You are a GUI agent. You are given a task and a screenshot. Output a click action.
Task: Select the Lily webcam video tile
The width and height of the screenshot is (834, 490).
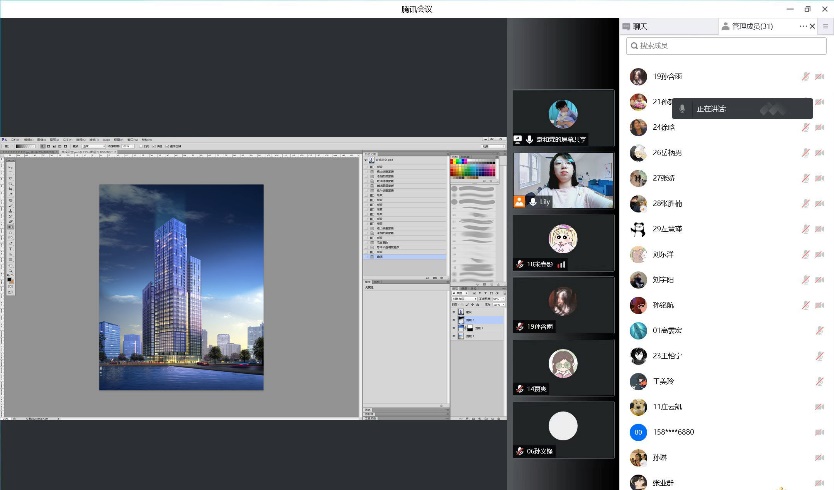[564, 181]
